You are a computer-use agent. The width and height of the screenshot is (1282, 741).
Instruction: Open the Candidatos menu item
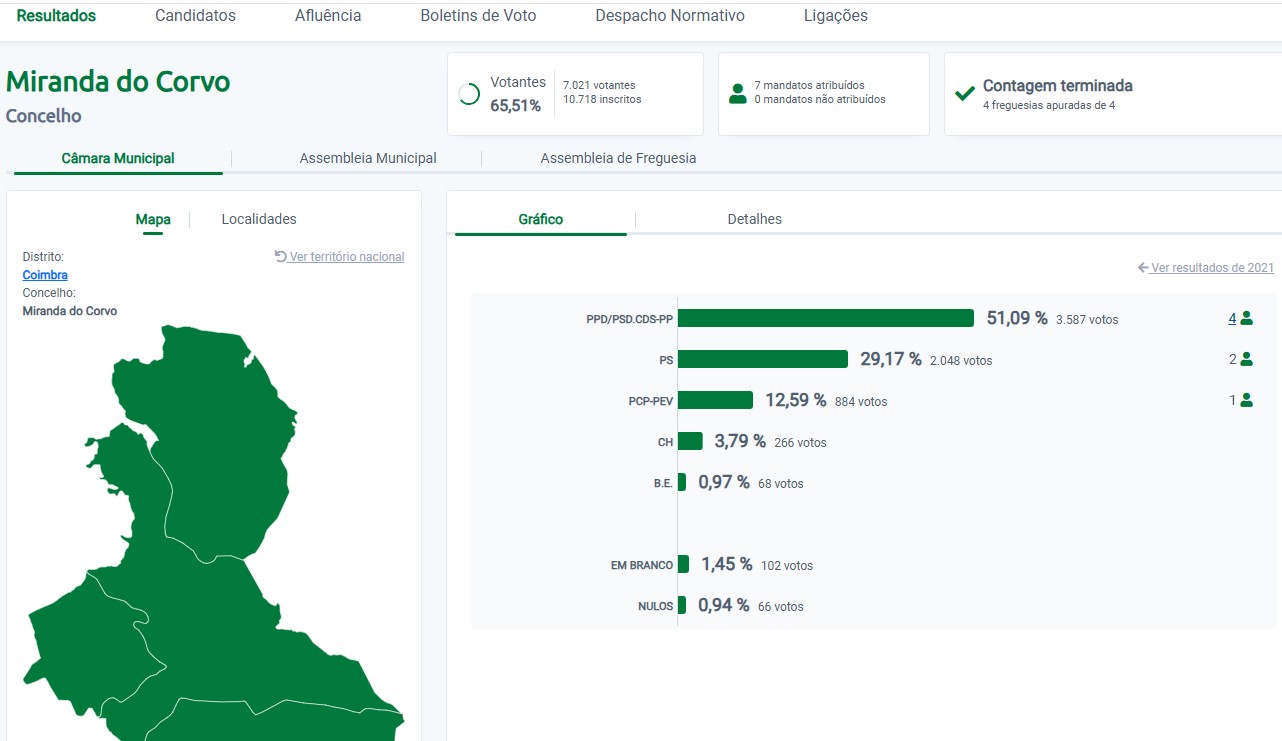[x=195, y=16]
